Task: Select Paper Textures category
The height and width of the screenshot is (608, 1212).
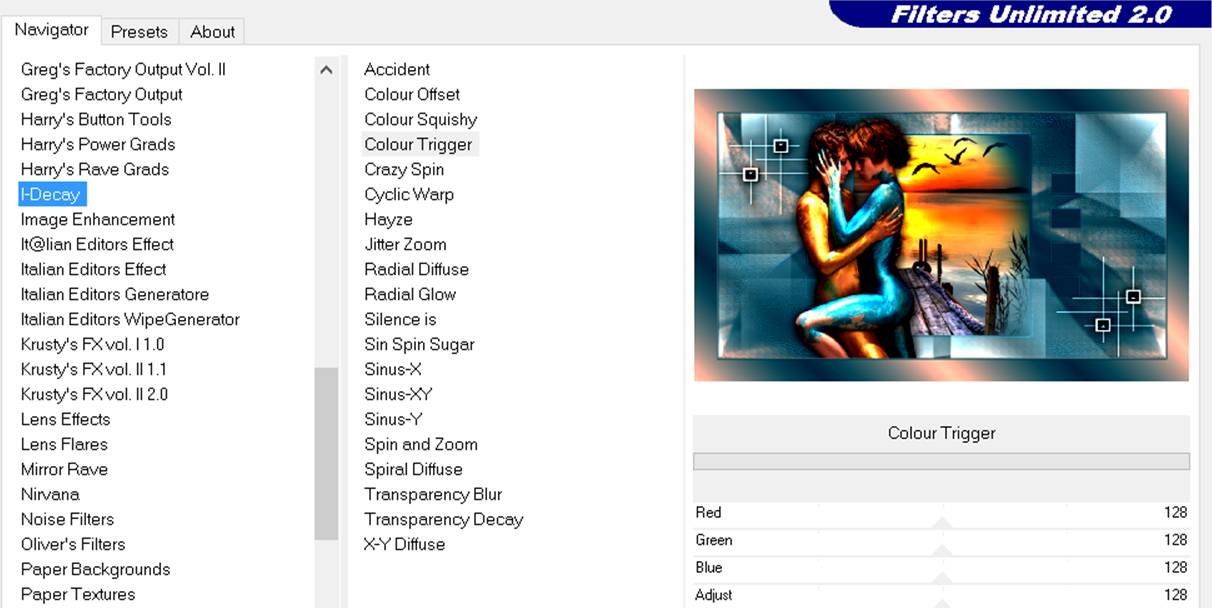Action: click(78, 594)
